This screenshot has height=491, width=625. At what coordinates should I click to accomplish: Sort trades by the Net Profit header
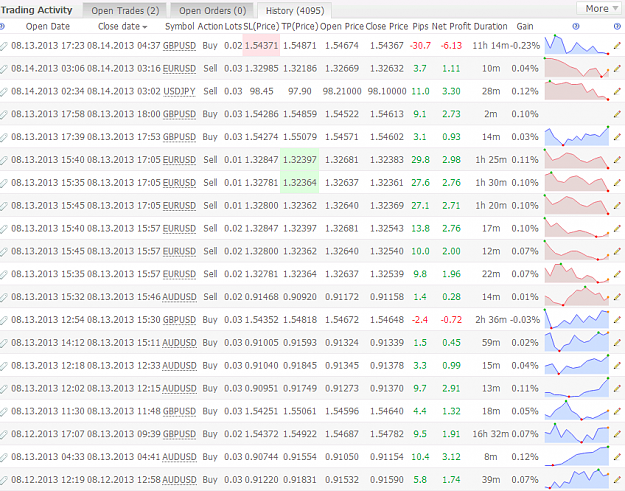click(451, 27)
